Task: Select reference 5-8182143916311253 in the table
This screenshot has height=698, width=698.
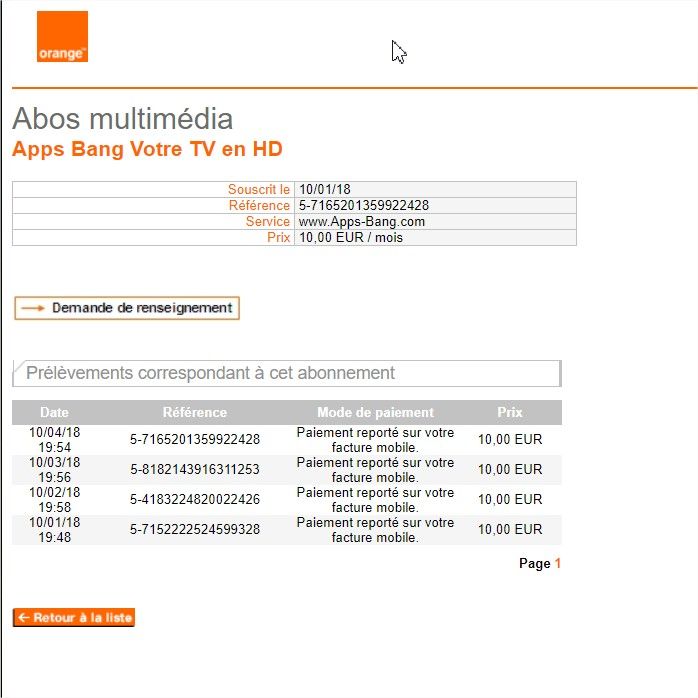Action: pos(195,469)
